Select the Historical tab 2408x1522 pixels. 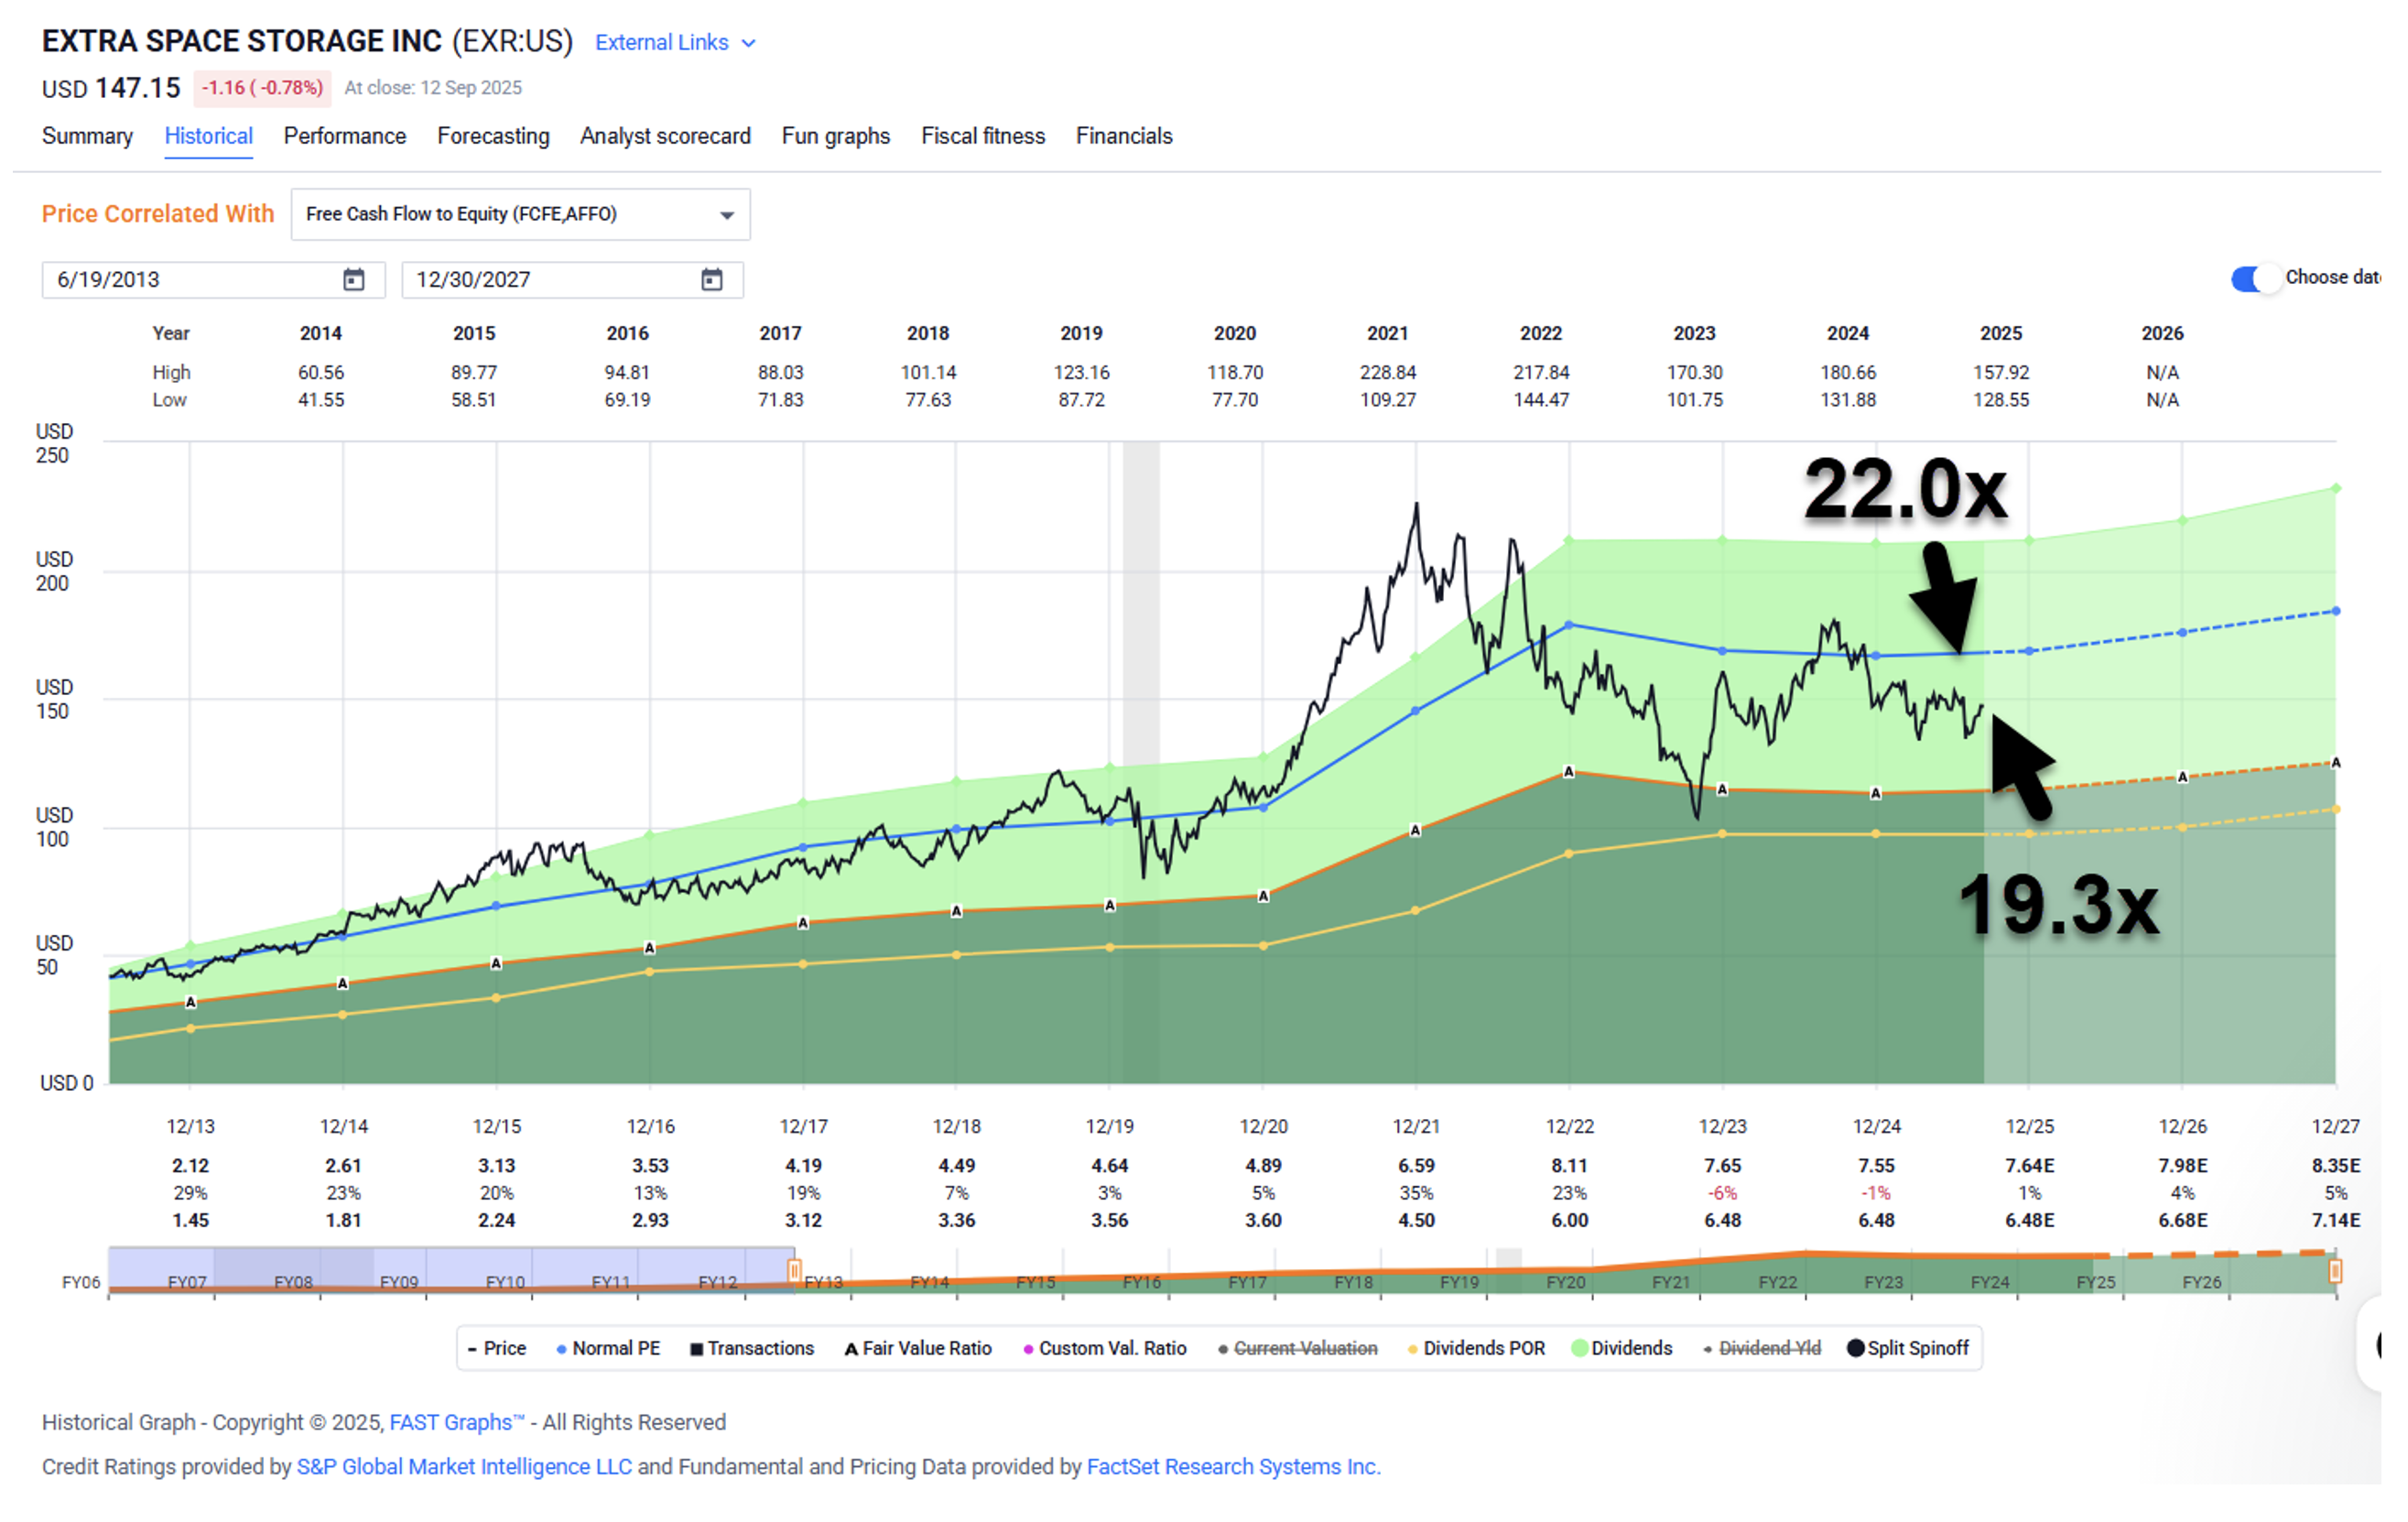(208, 136)
